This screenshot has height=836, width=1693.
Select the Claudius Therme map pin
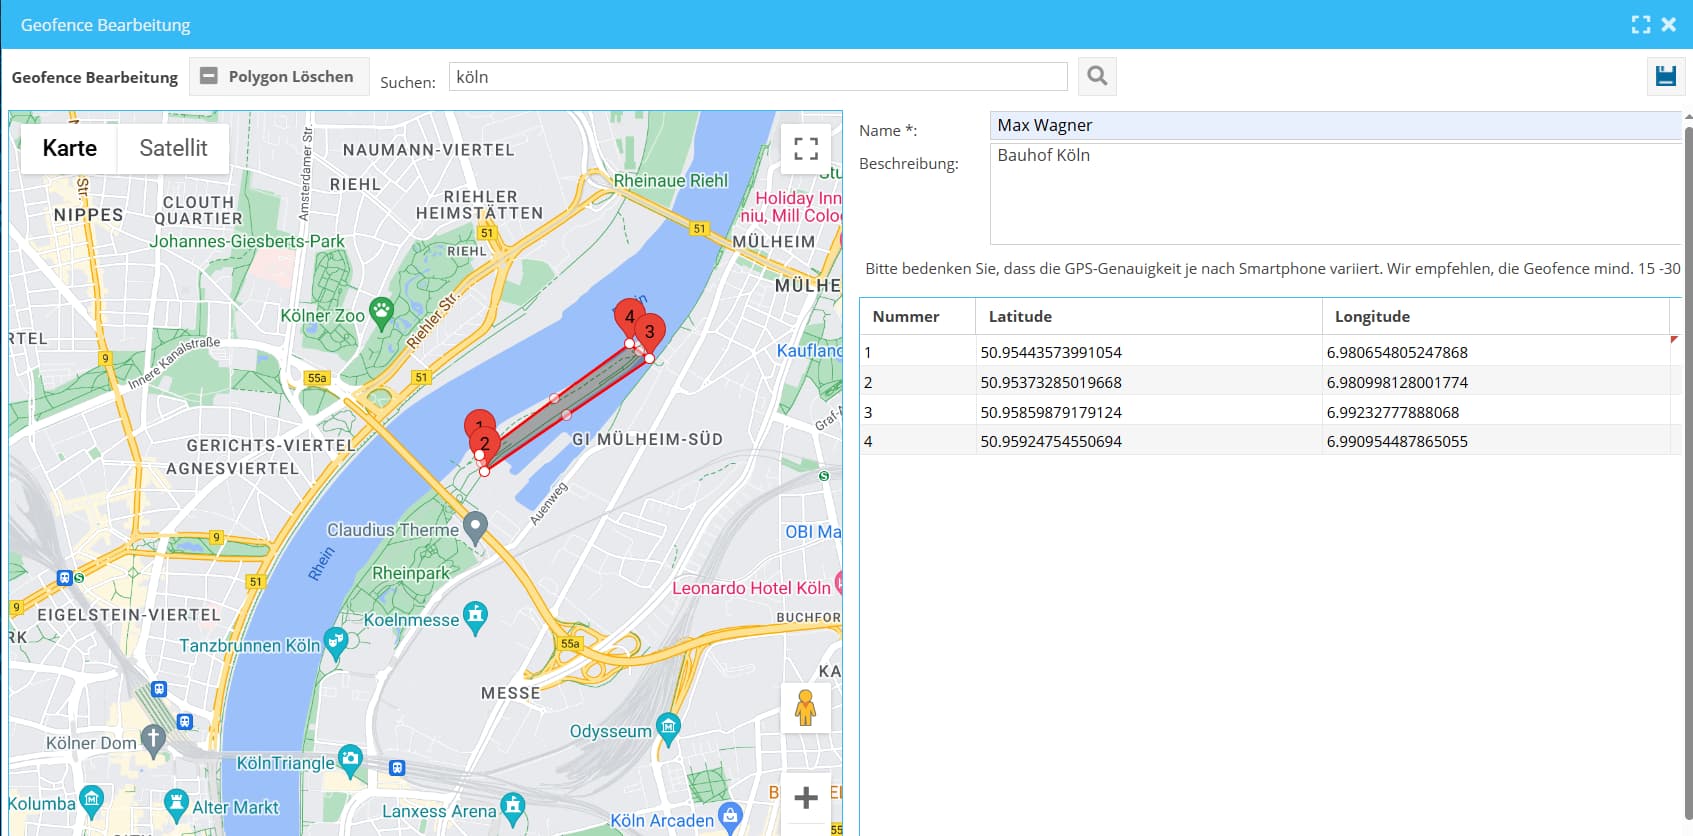[x=476, y=527]
